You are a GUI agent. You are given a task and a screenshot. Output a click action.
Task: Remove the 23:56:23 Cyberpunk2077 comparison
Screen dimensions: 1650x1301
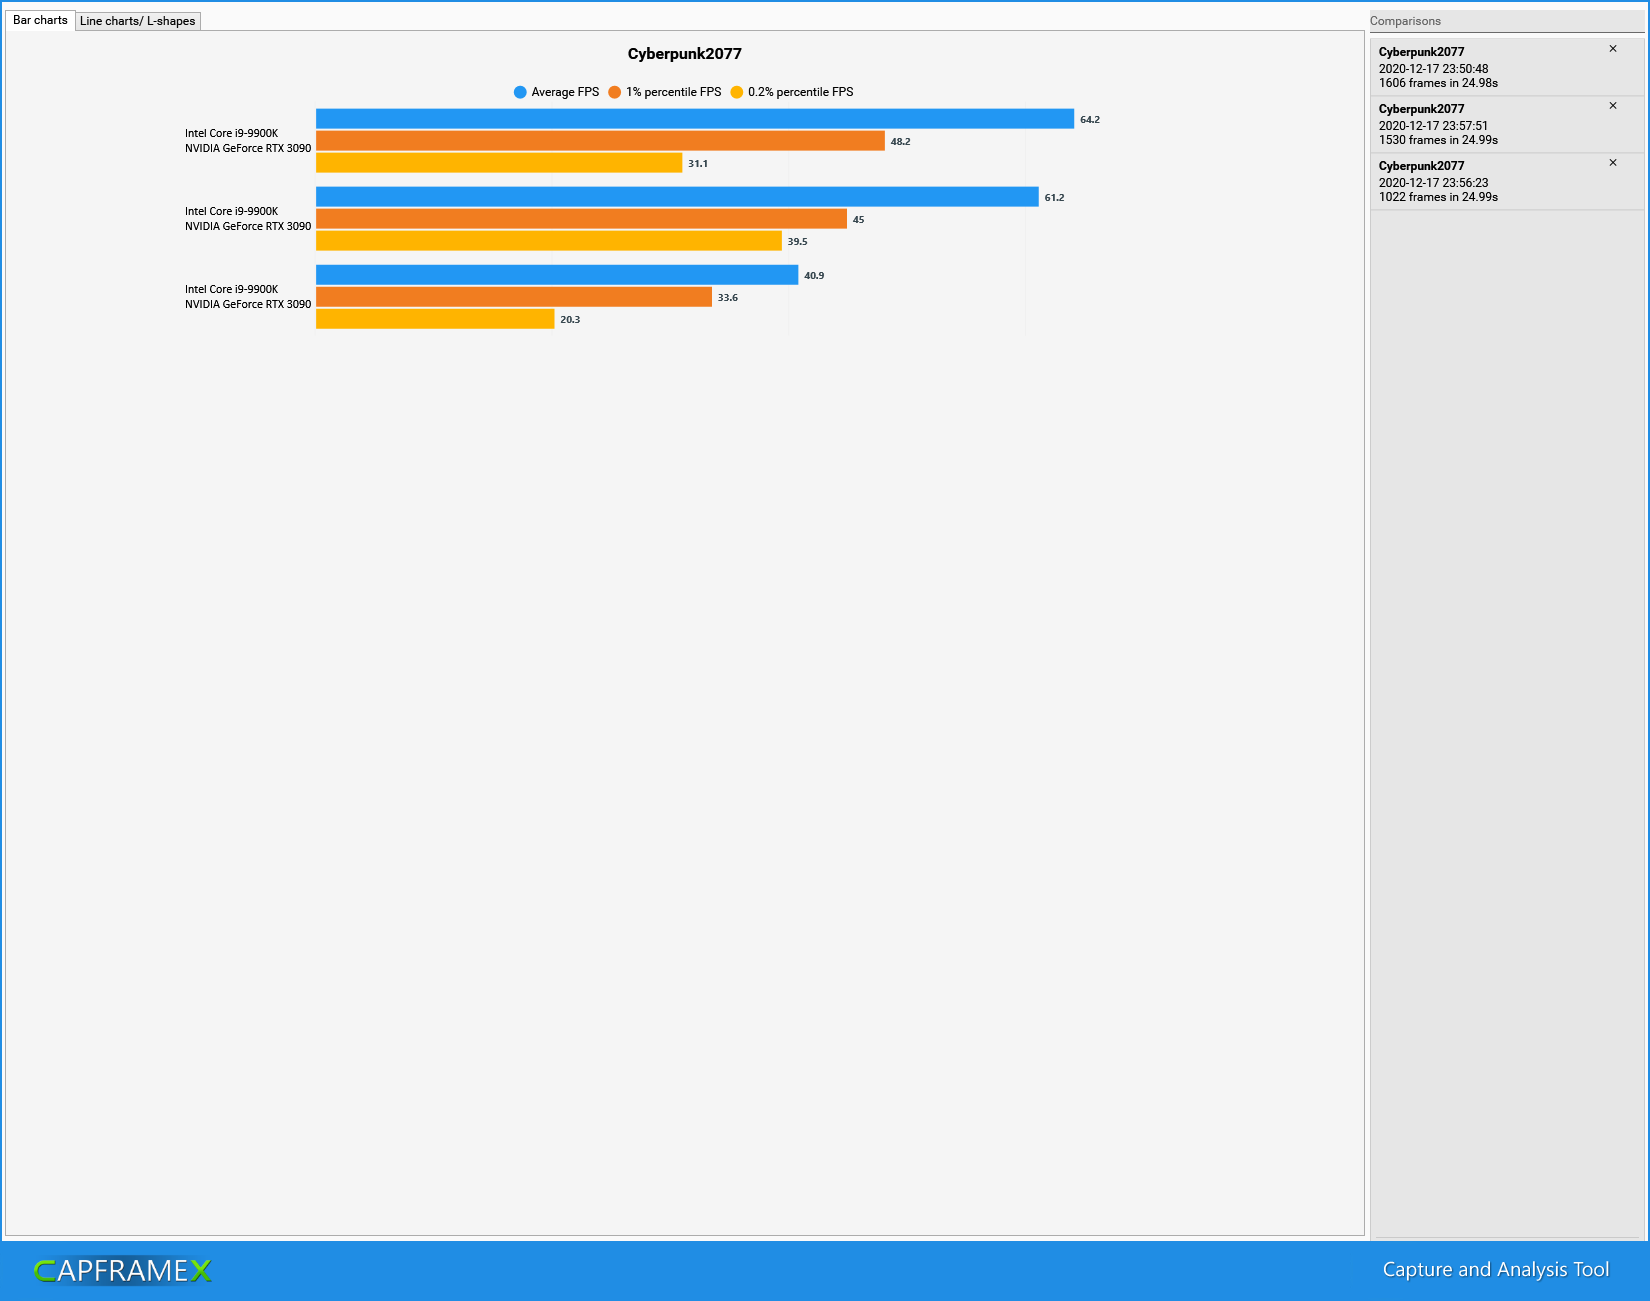point(1613,163)
